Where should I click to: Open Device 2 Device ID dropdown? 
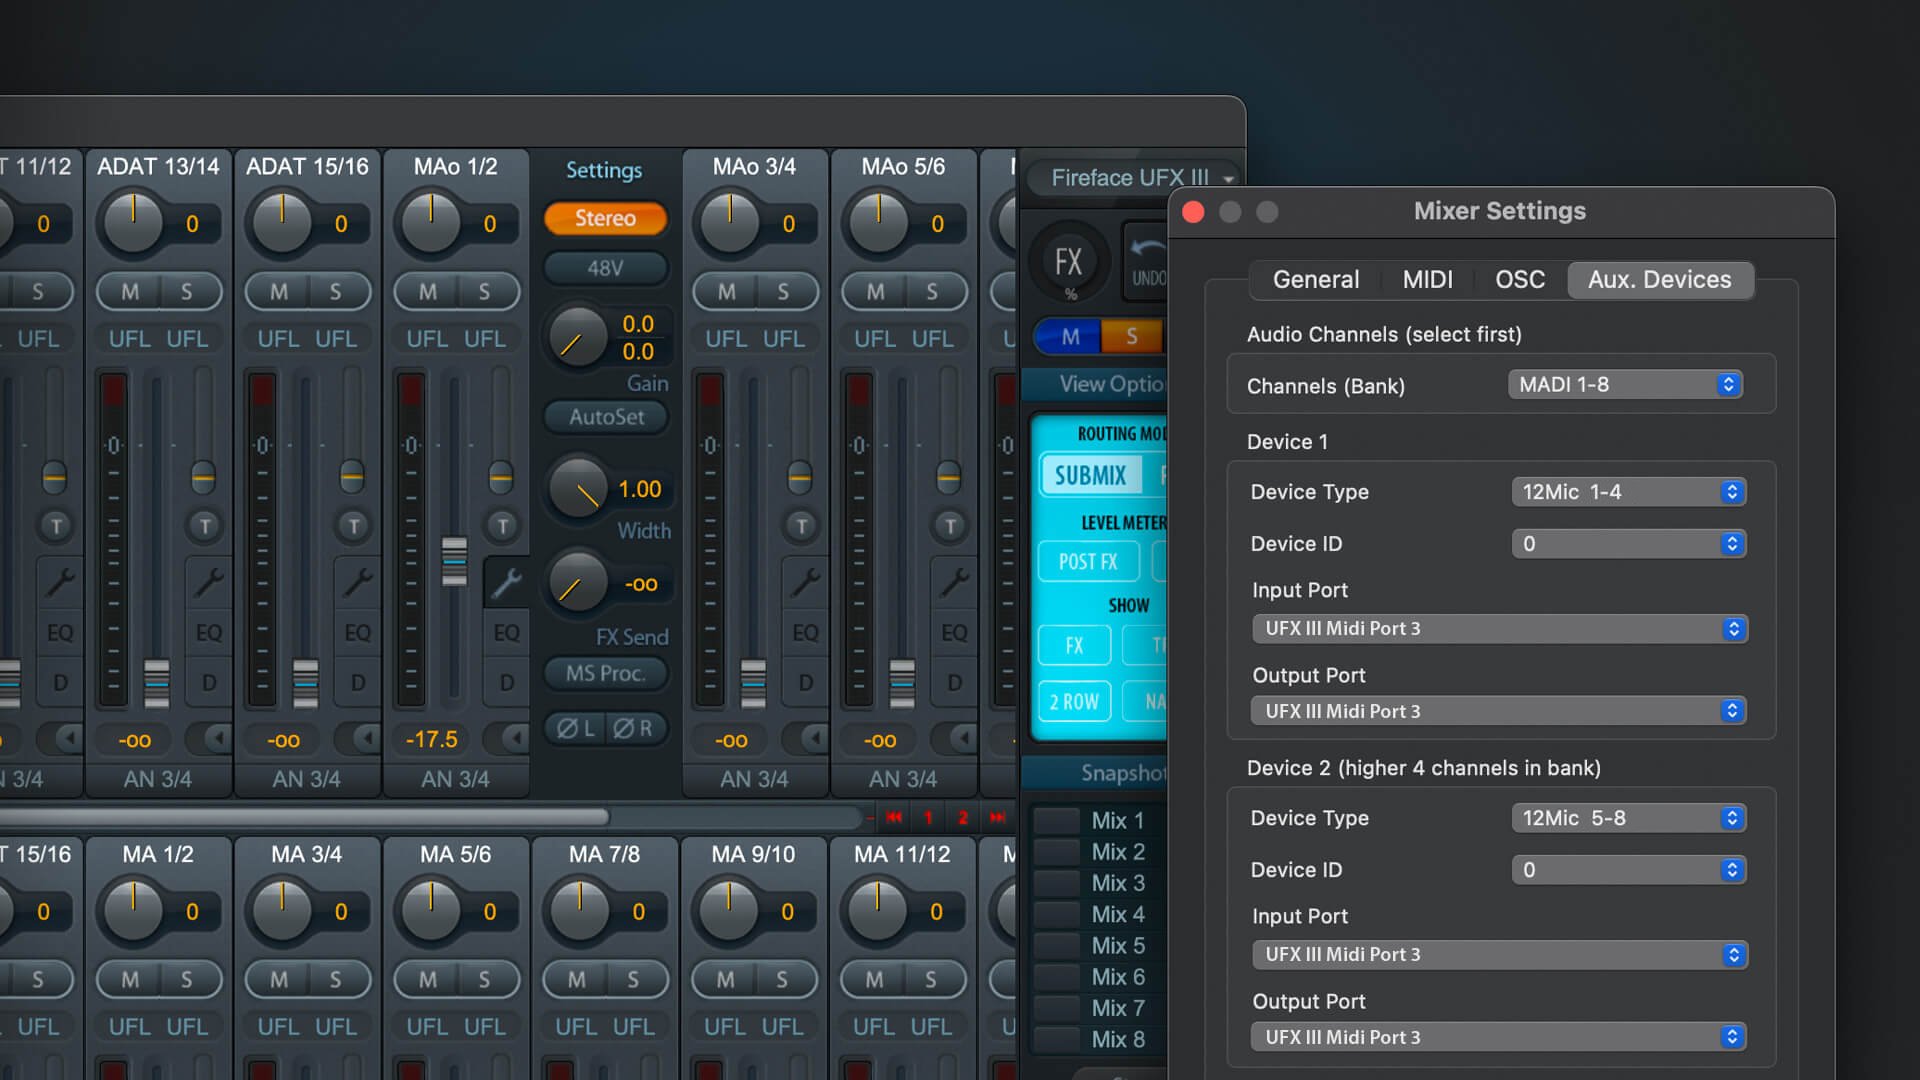tap(1629, 870)
